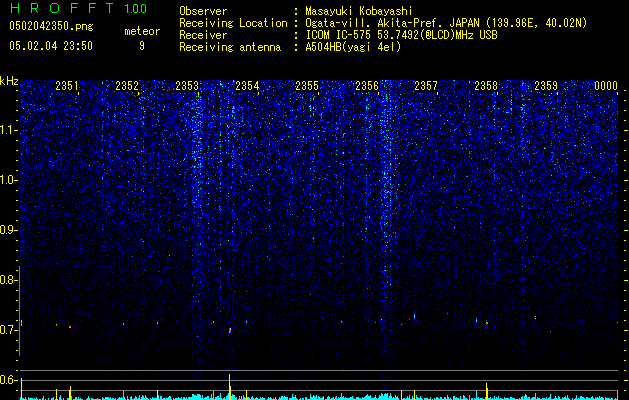Image resolution: width=629 pixels, height=400 pixels.
Task: Click the 1.0 kHz axis label
Action: pyautogui.click(x=8, y=180)
